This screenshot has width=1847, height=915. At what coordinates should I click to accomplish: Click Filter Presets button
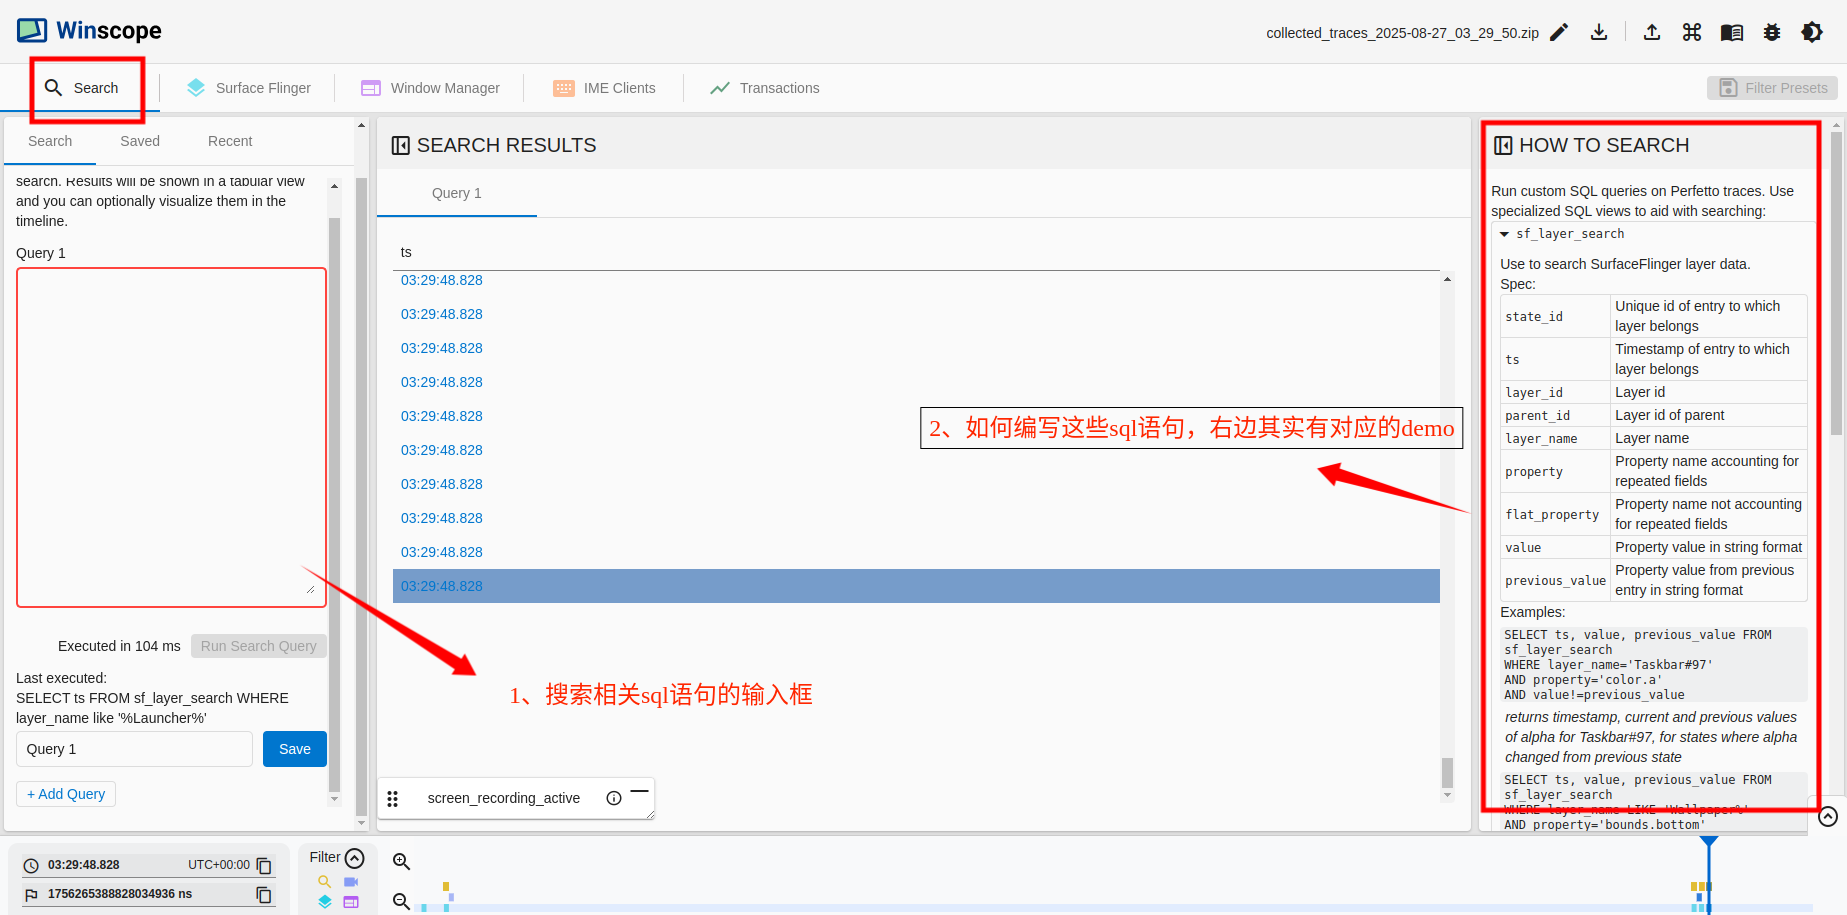(x=1772, y=88)
